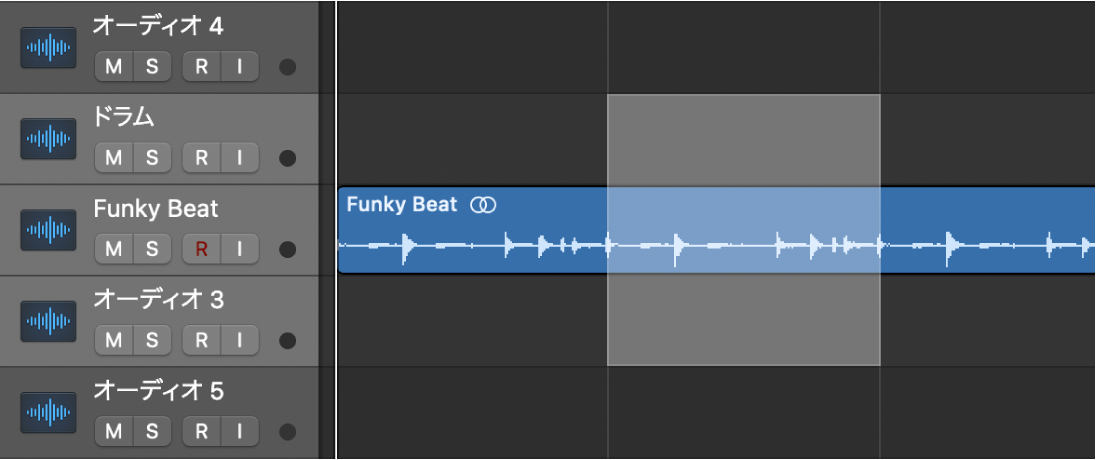Click the オーディオ 5 track name

158,391
